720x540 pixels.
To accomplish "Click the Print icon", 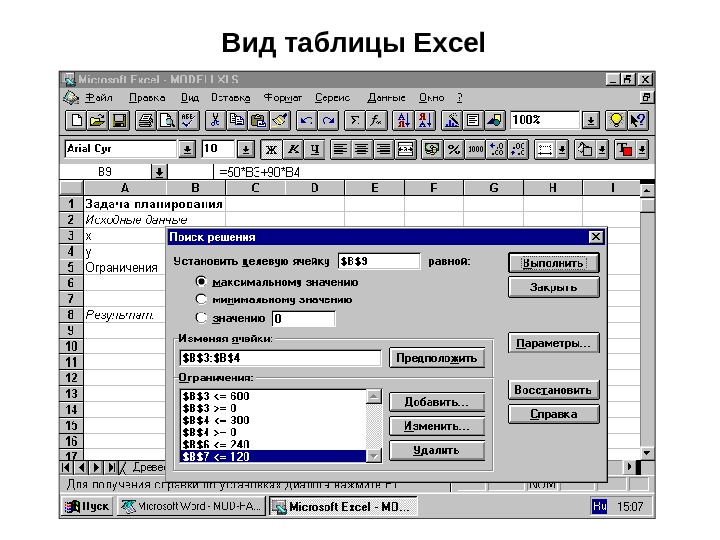I will [x=146, y=121].
